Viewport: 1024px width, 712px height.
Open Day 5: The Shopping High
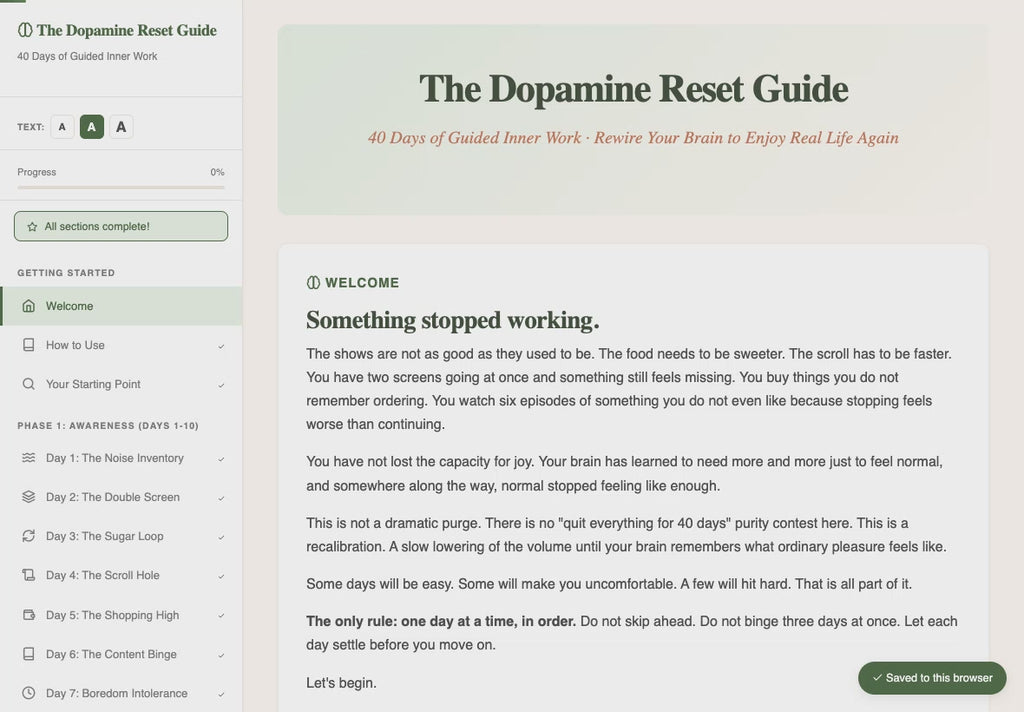(x=121, y=615)
